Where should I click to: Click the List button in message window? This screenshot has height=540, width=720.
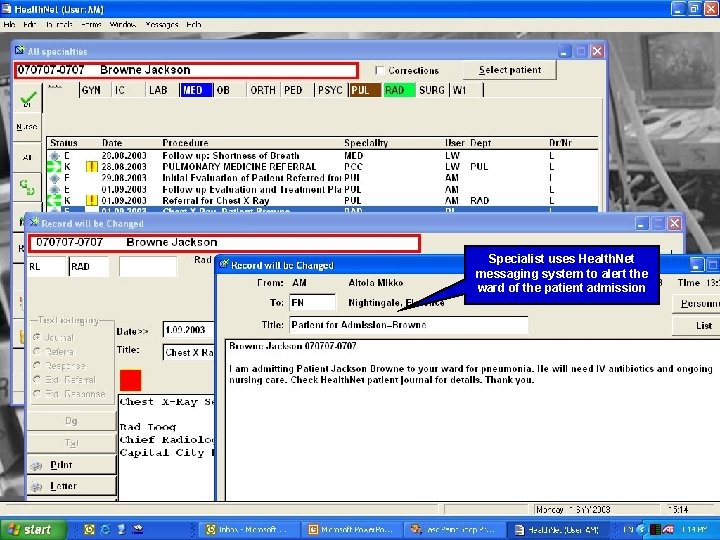coord(697,326)
